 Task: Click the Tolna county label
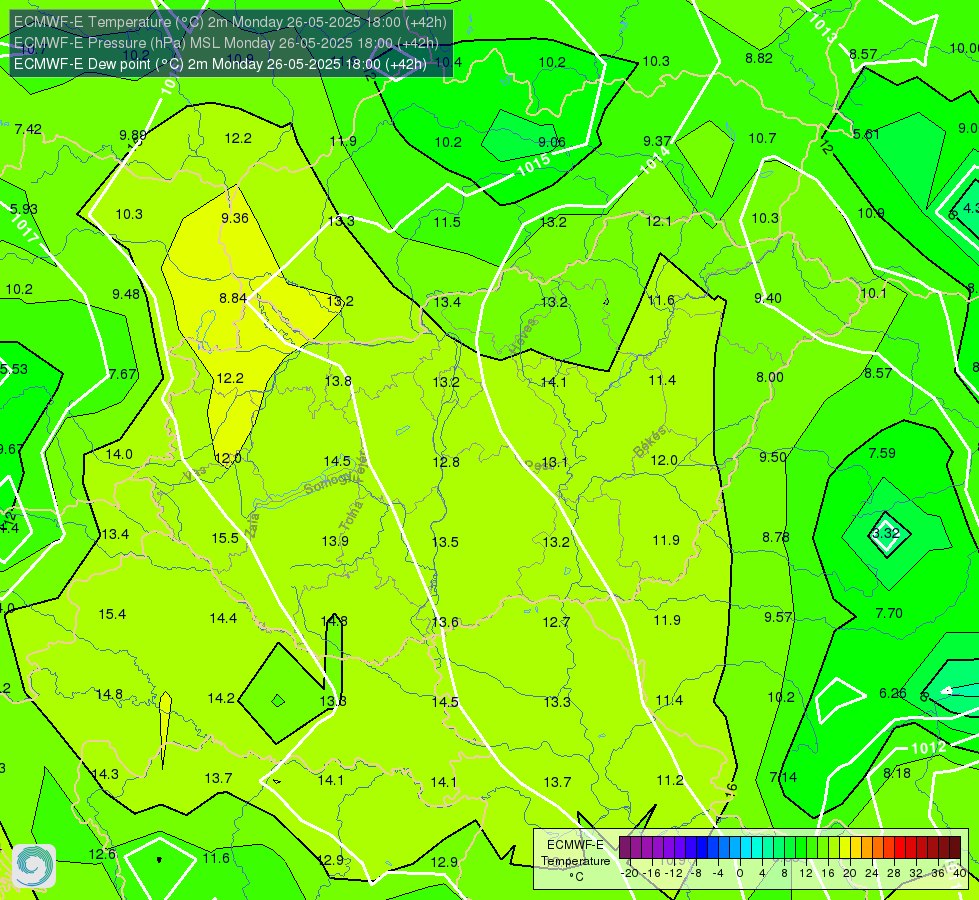pyautogui.click(x=351, y=516)
